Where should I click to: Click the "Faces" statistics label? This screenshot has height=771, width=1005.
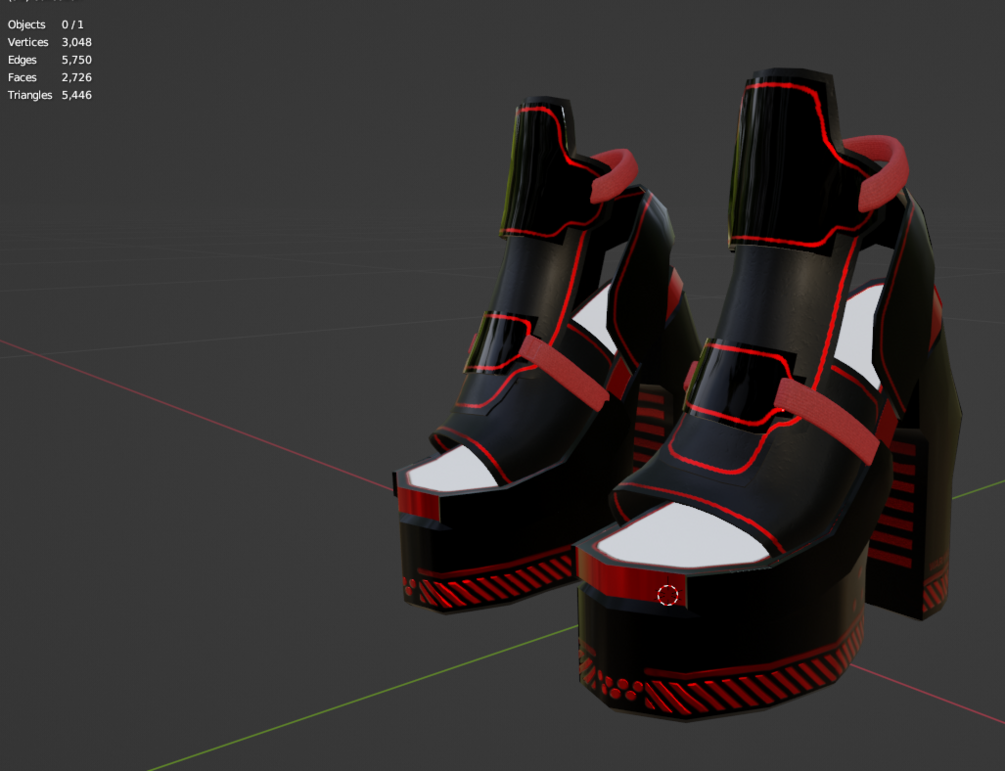tap(22, 78)
